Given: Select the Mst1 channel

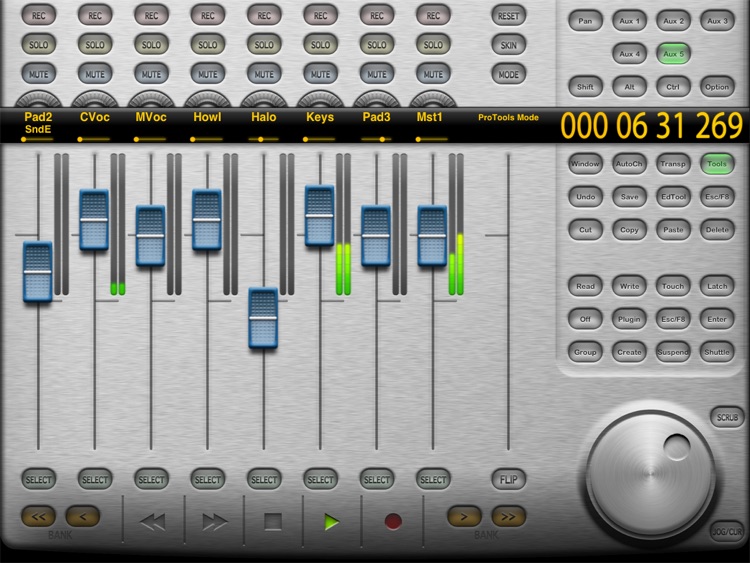Looking at the screenshot, I should click(433, 479).
